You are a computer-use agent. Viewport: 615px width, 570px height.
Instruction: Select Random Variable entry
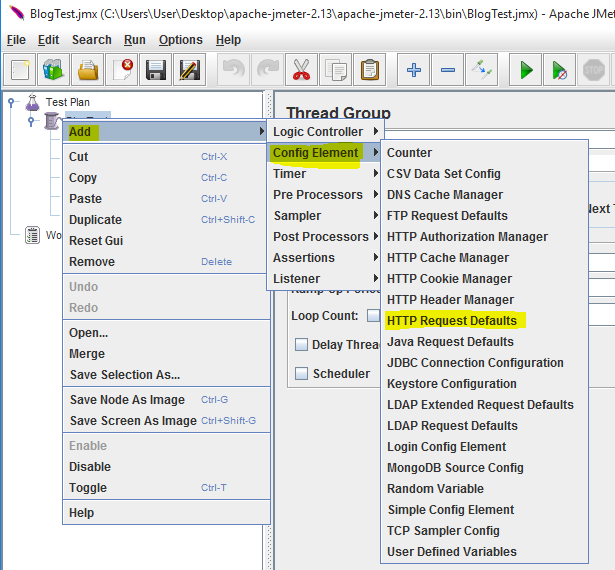(484, 489)
